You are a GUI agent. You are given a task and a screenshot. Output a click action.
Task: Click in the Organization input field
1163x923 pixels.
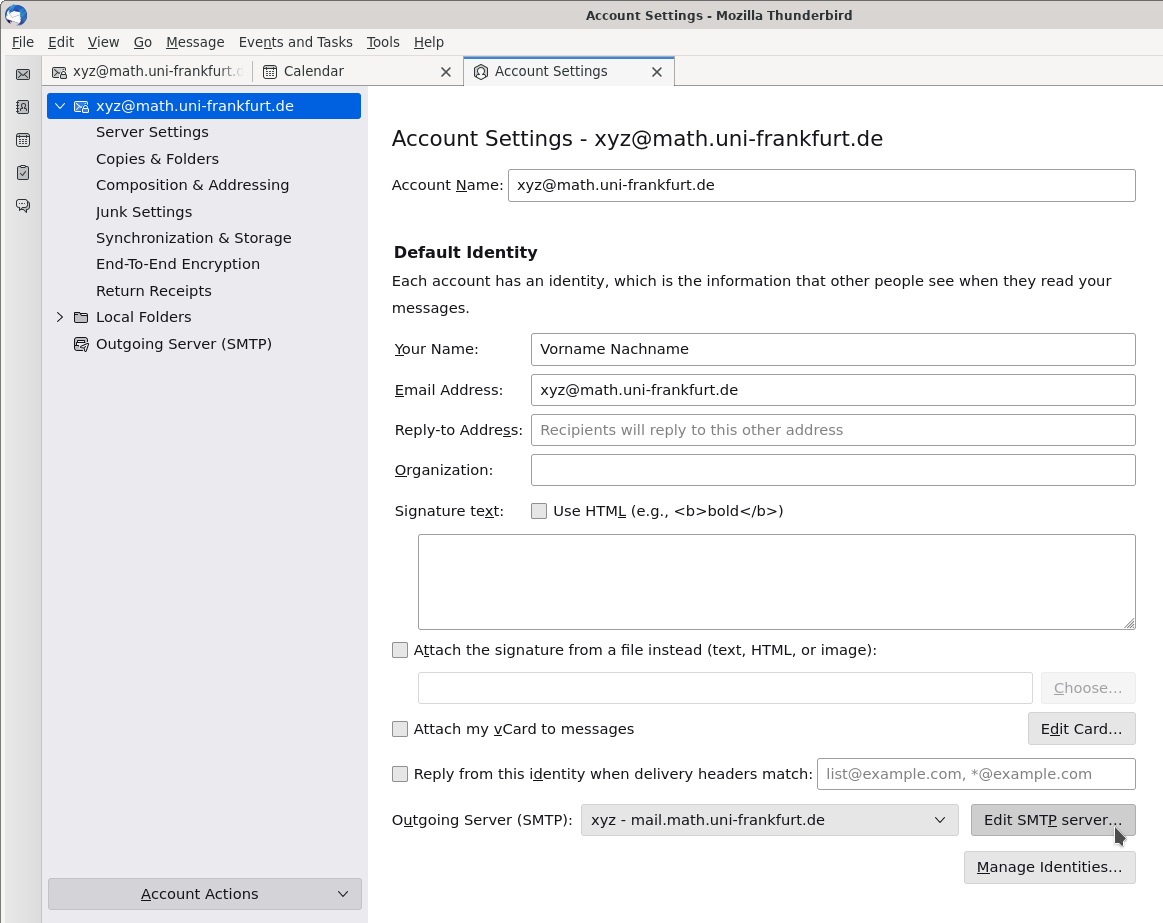coord(832,470)
